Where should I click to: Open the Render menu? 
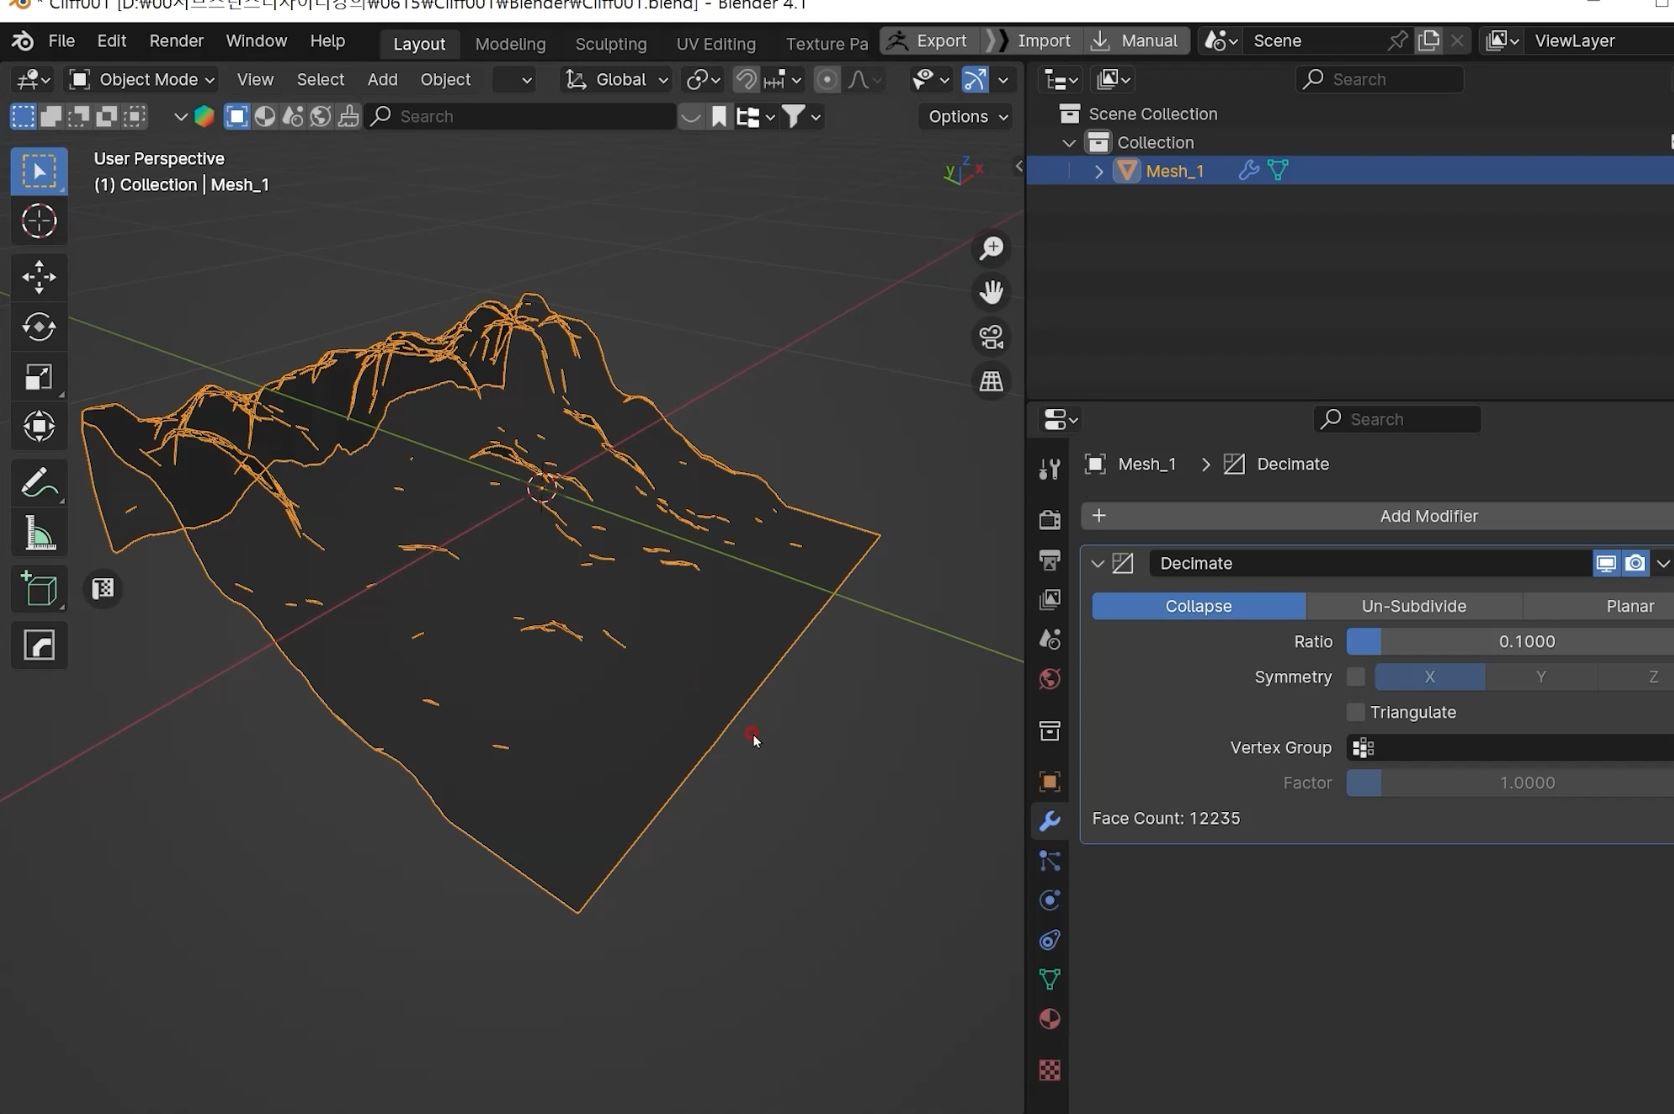coord(176,41)
